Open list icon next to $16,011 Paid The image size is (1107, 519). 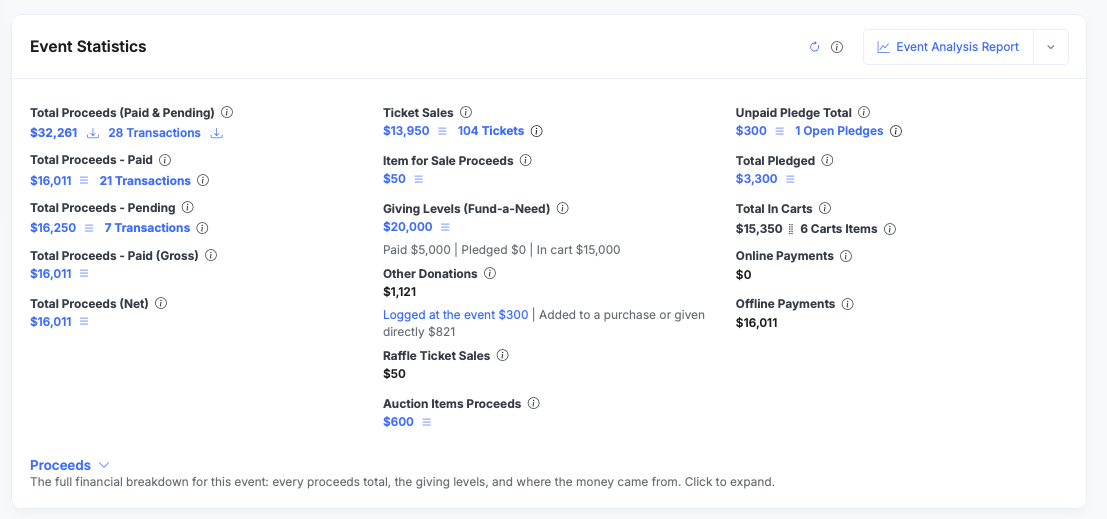[x=84, y=181]
